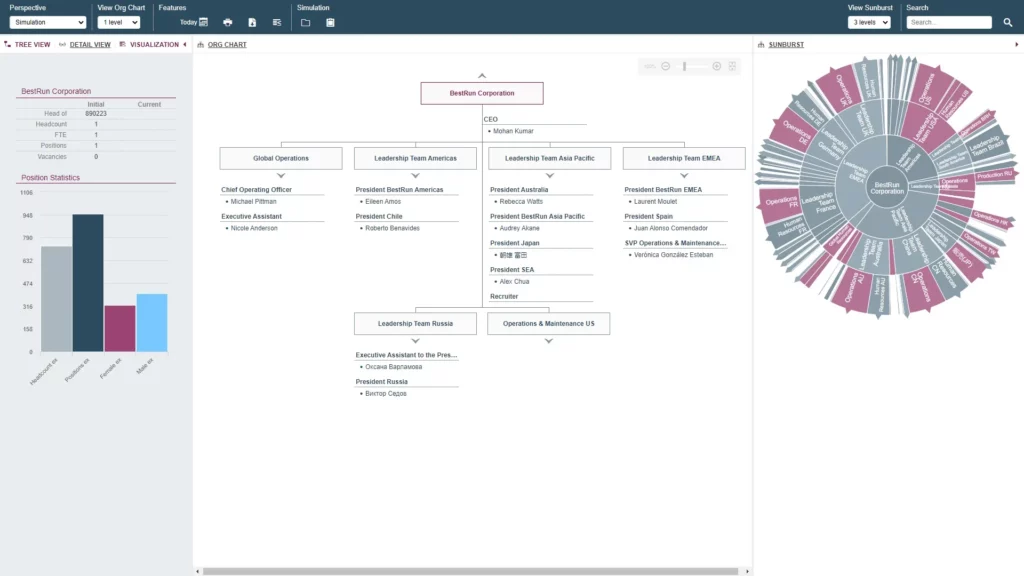Viewport: 1024px width, 576px height.
Task: Click the Org Chart header icon
Action: [x=200, y=44]
